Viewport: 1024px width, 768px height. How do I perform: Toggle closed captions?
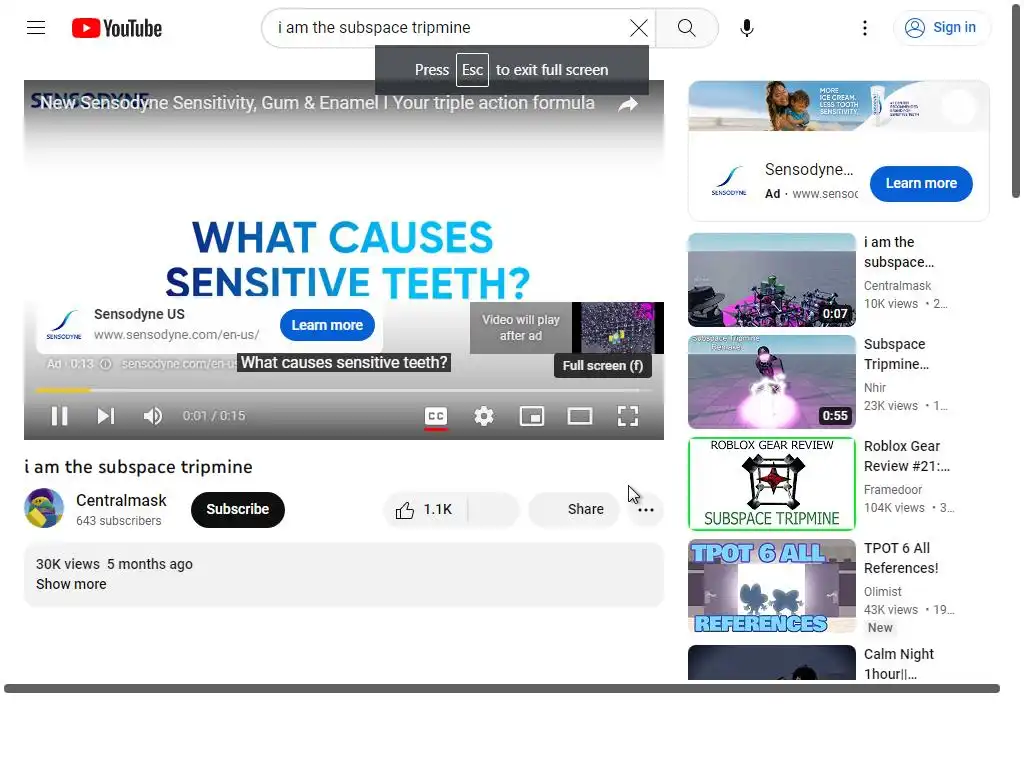coord(436,416)
